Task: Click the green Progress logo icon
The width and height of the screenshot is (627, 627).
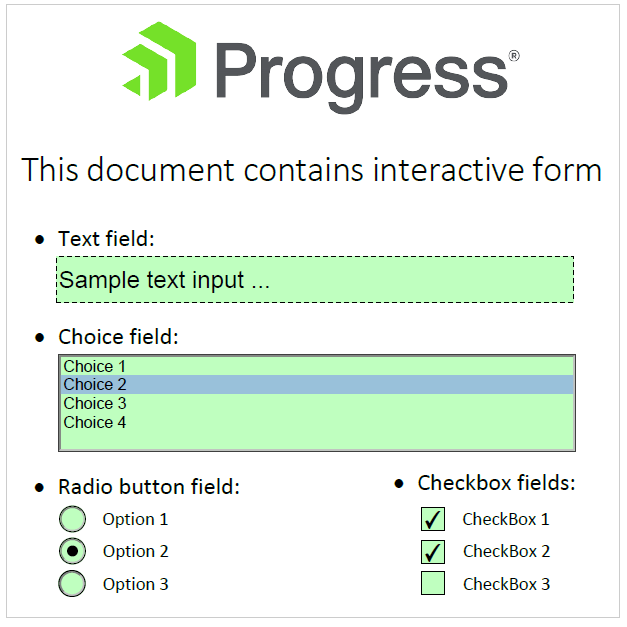Action: [x=159, y=61]
